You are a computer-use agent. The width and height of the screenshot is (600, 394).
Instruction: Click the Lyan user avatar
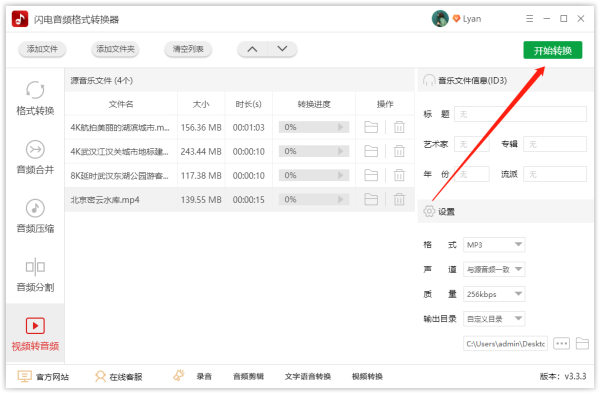pyautogui.click(x=440, y=18)
